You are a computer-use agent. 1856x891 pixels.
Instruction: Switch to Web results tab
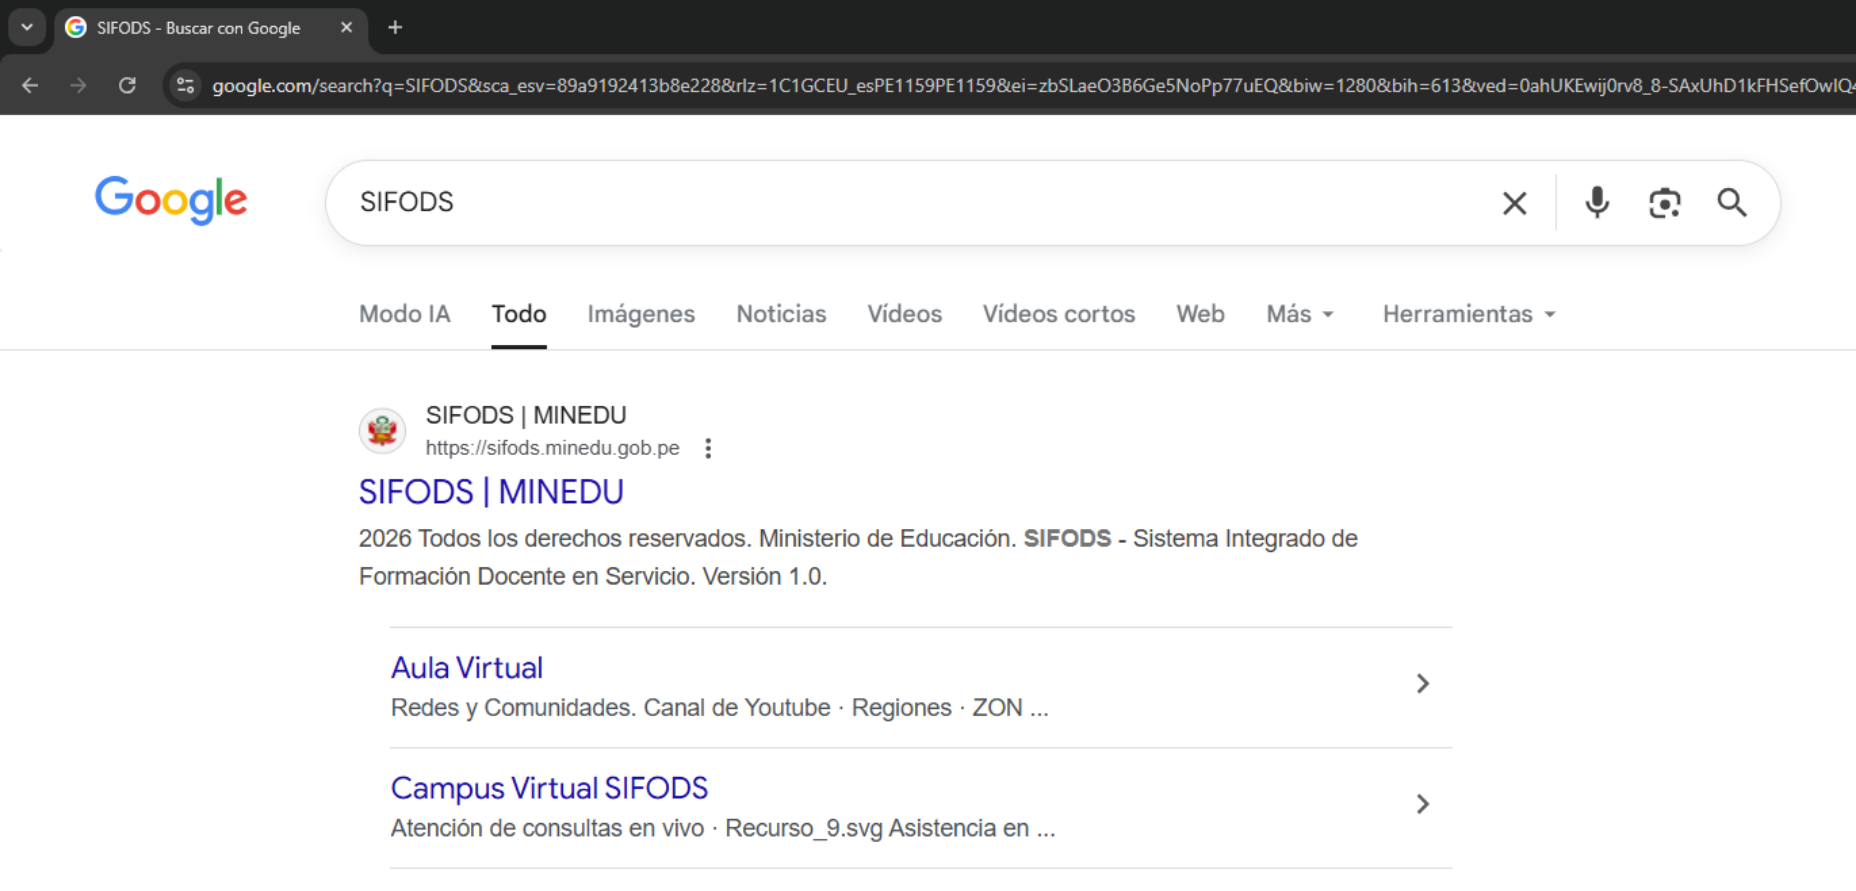(x=1200, y=314)
